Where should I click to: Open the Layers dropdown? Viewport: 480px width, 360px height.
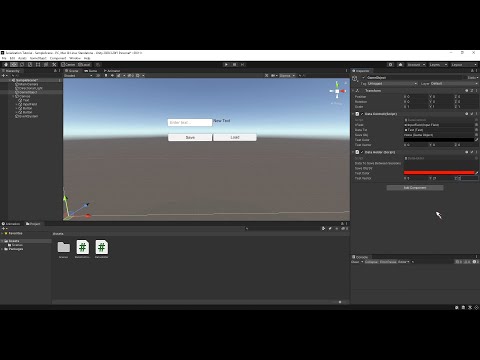[437, 64]
